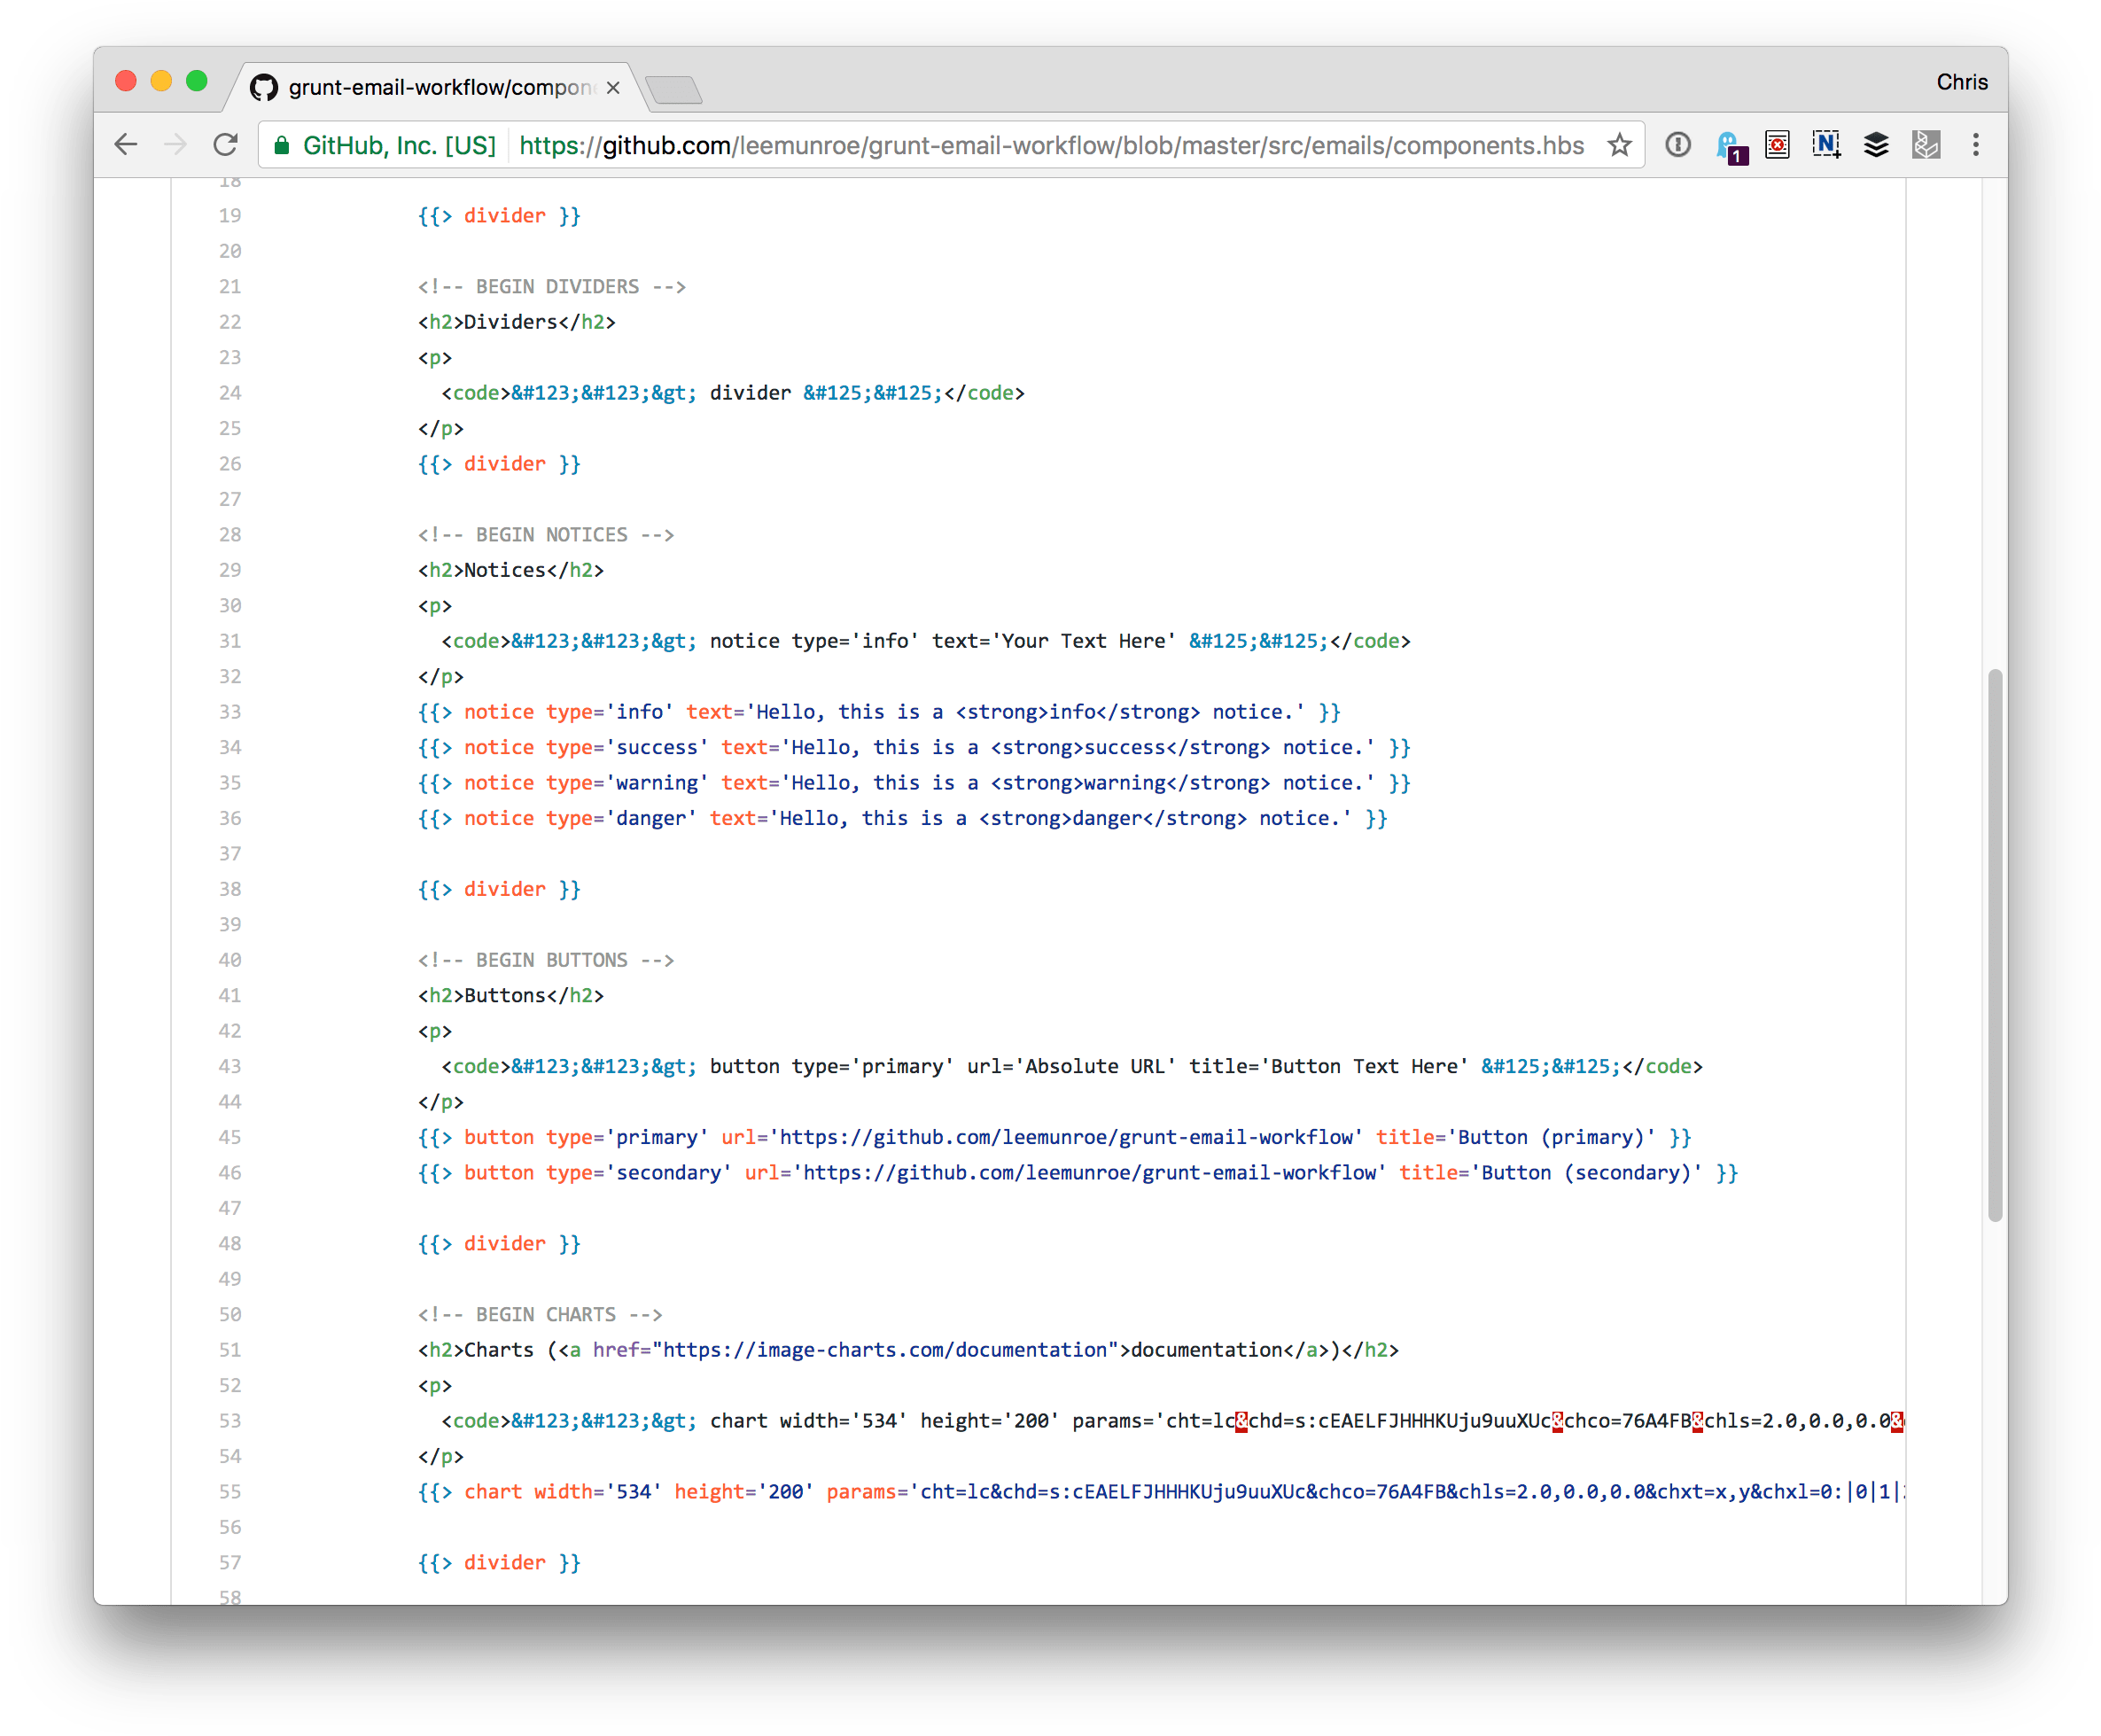This screenshot has height=1736, width=2101.
Task: Open Chrome's three-dot menu
Action: pos(1975,145)
